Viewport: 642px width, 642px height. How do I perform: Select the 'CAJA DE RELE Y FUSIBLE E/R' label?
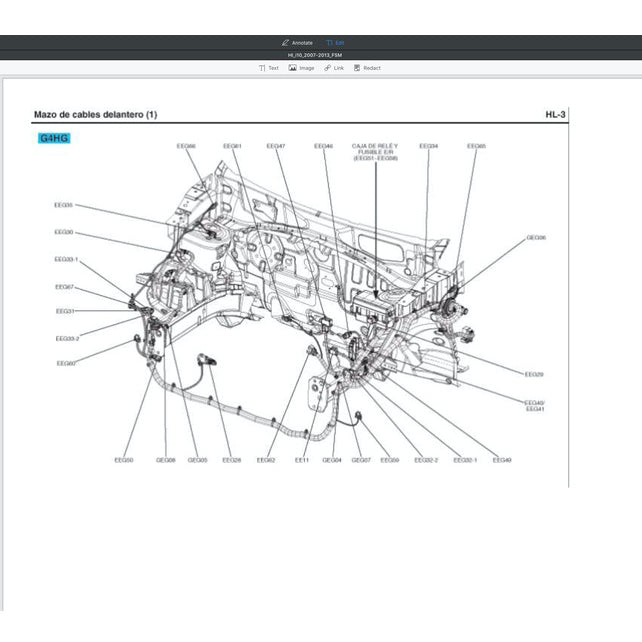[375, 151]
